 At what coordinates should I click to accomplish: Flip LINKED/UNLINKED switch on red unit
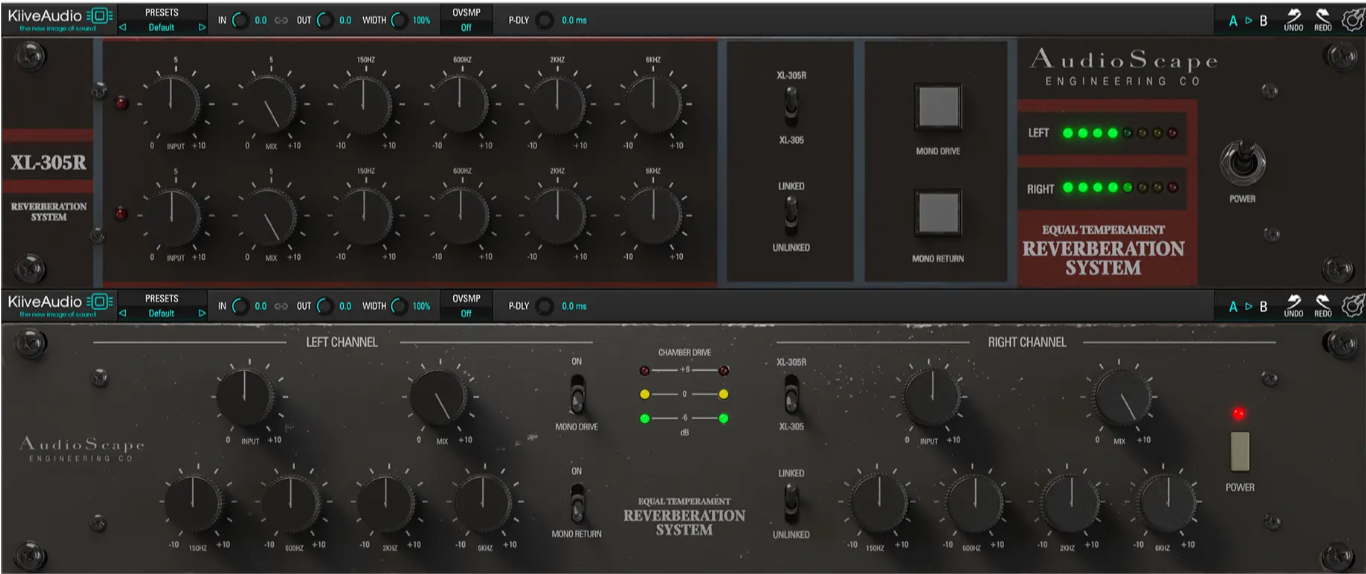point(791,214)
